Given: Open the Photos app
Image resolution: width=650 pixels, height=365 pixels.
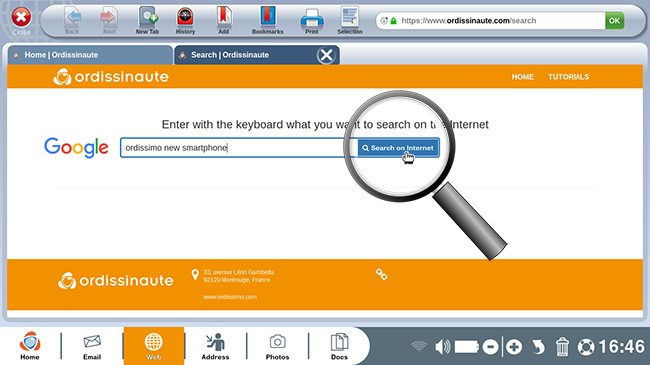Looking at the screenshot, I should 277,347.
